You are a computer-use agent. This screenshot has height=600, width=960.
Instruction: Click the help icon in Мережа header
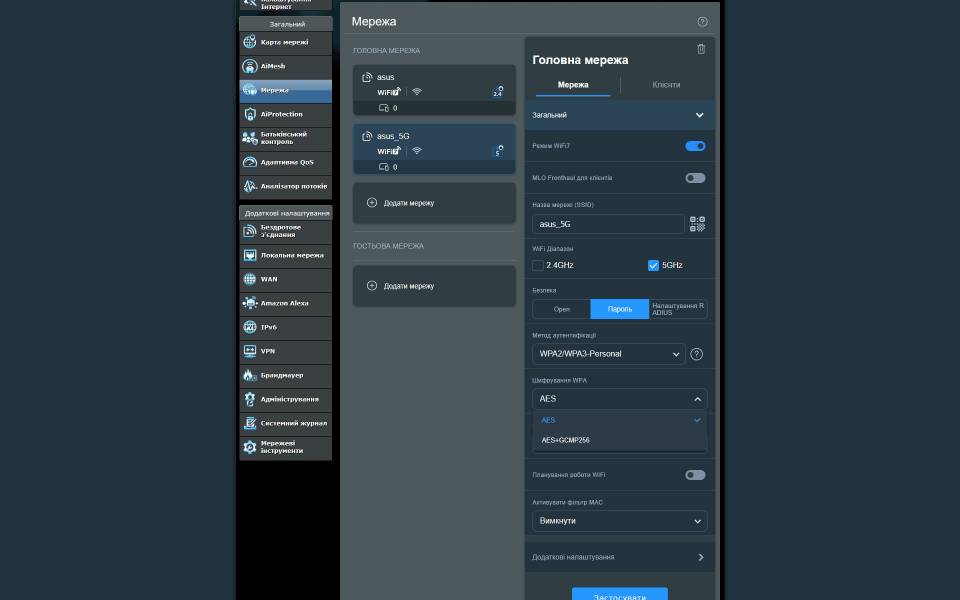point(702,21)
